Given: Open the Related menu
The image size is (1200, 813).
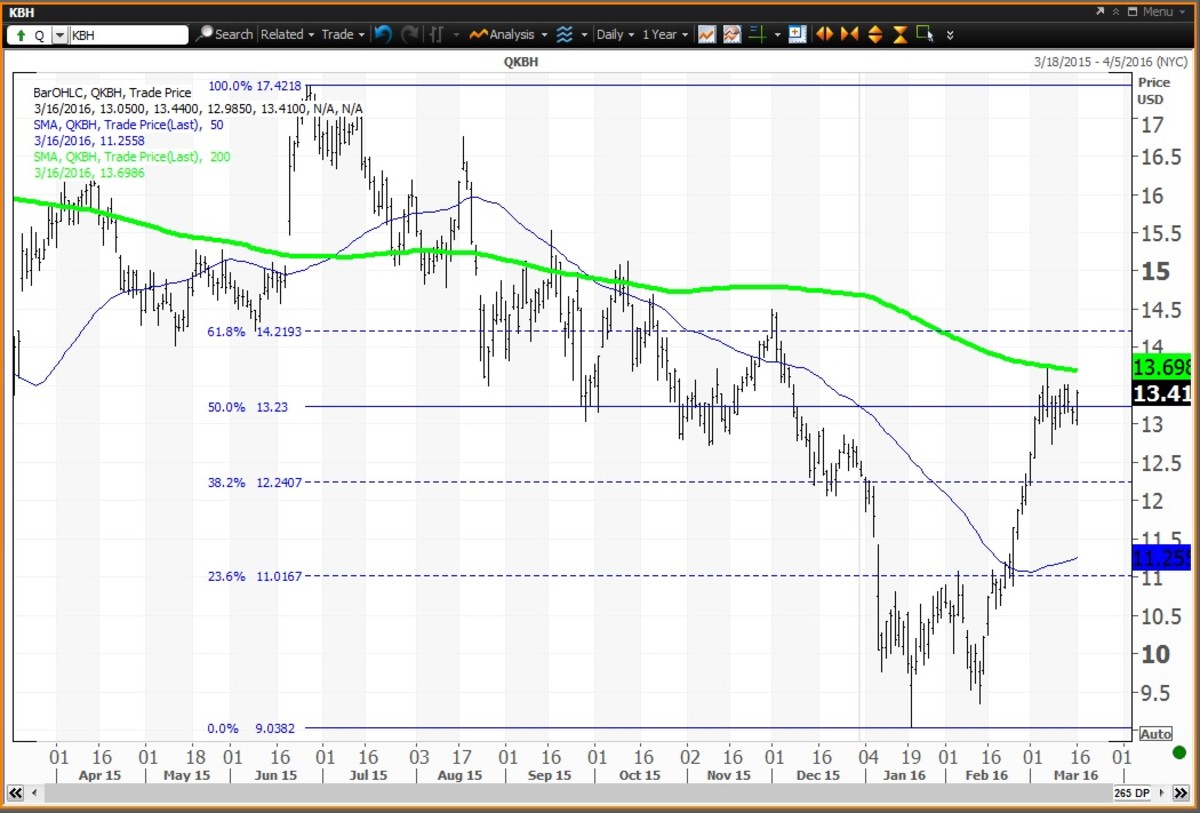Looking at the screenshot, I should (287, 34).
